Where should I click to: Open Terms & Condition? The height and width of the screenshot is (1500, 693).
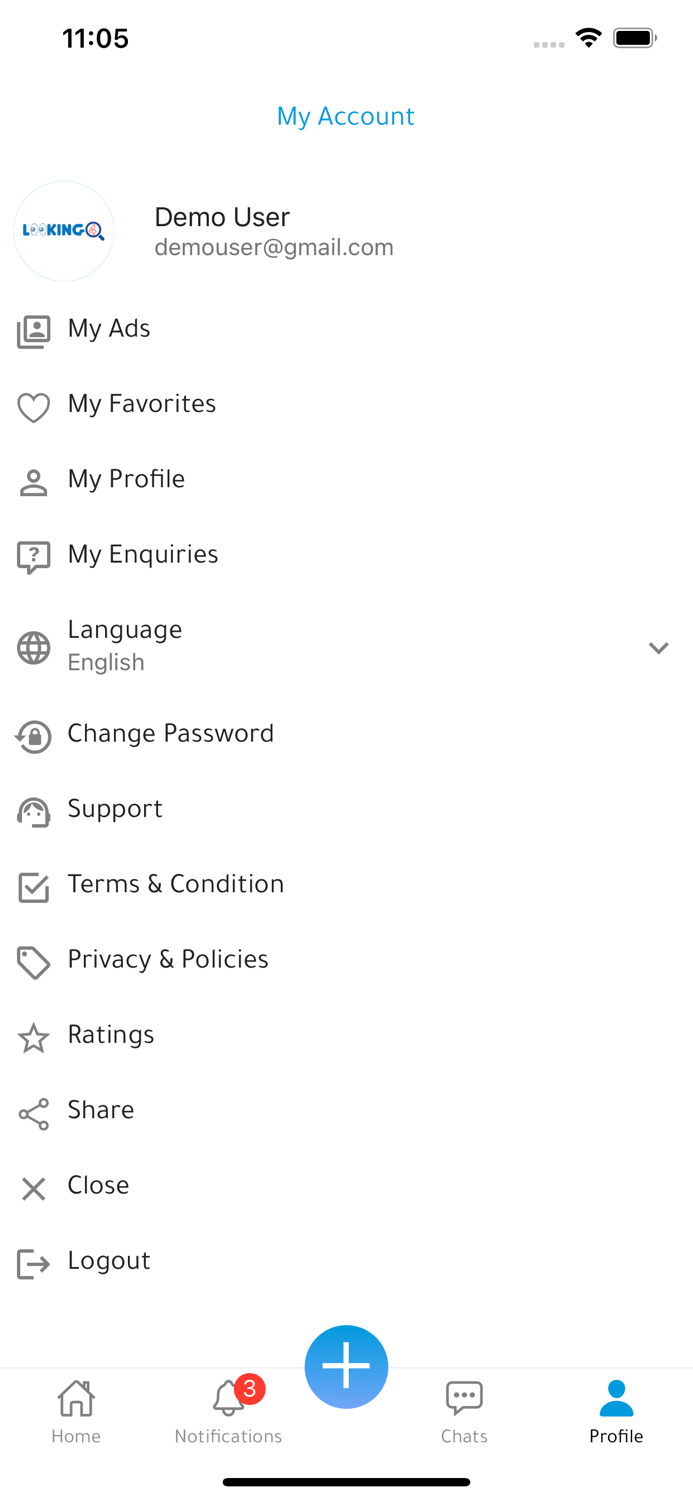pos(175,884)
